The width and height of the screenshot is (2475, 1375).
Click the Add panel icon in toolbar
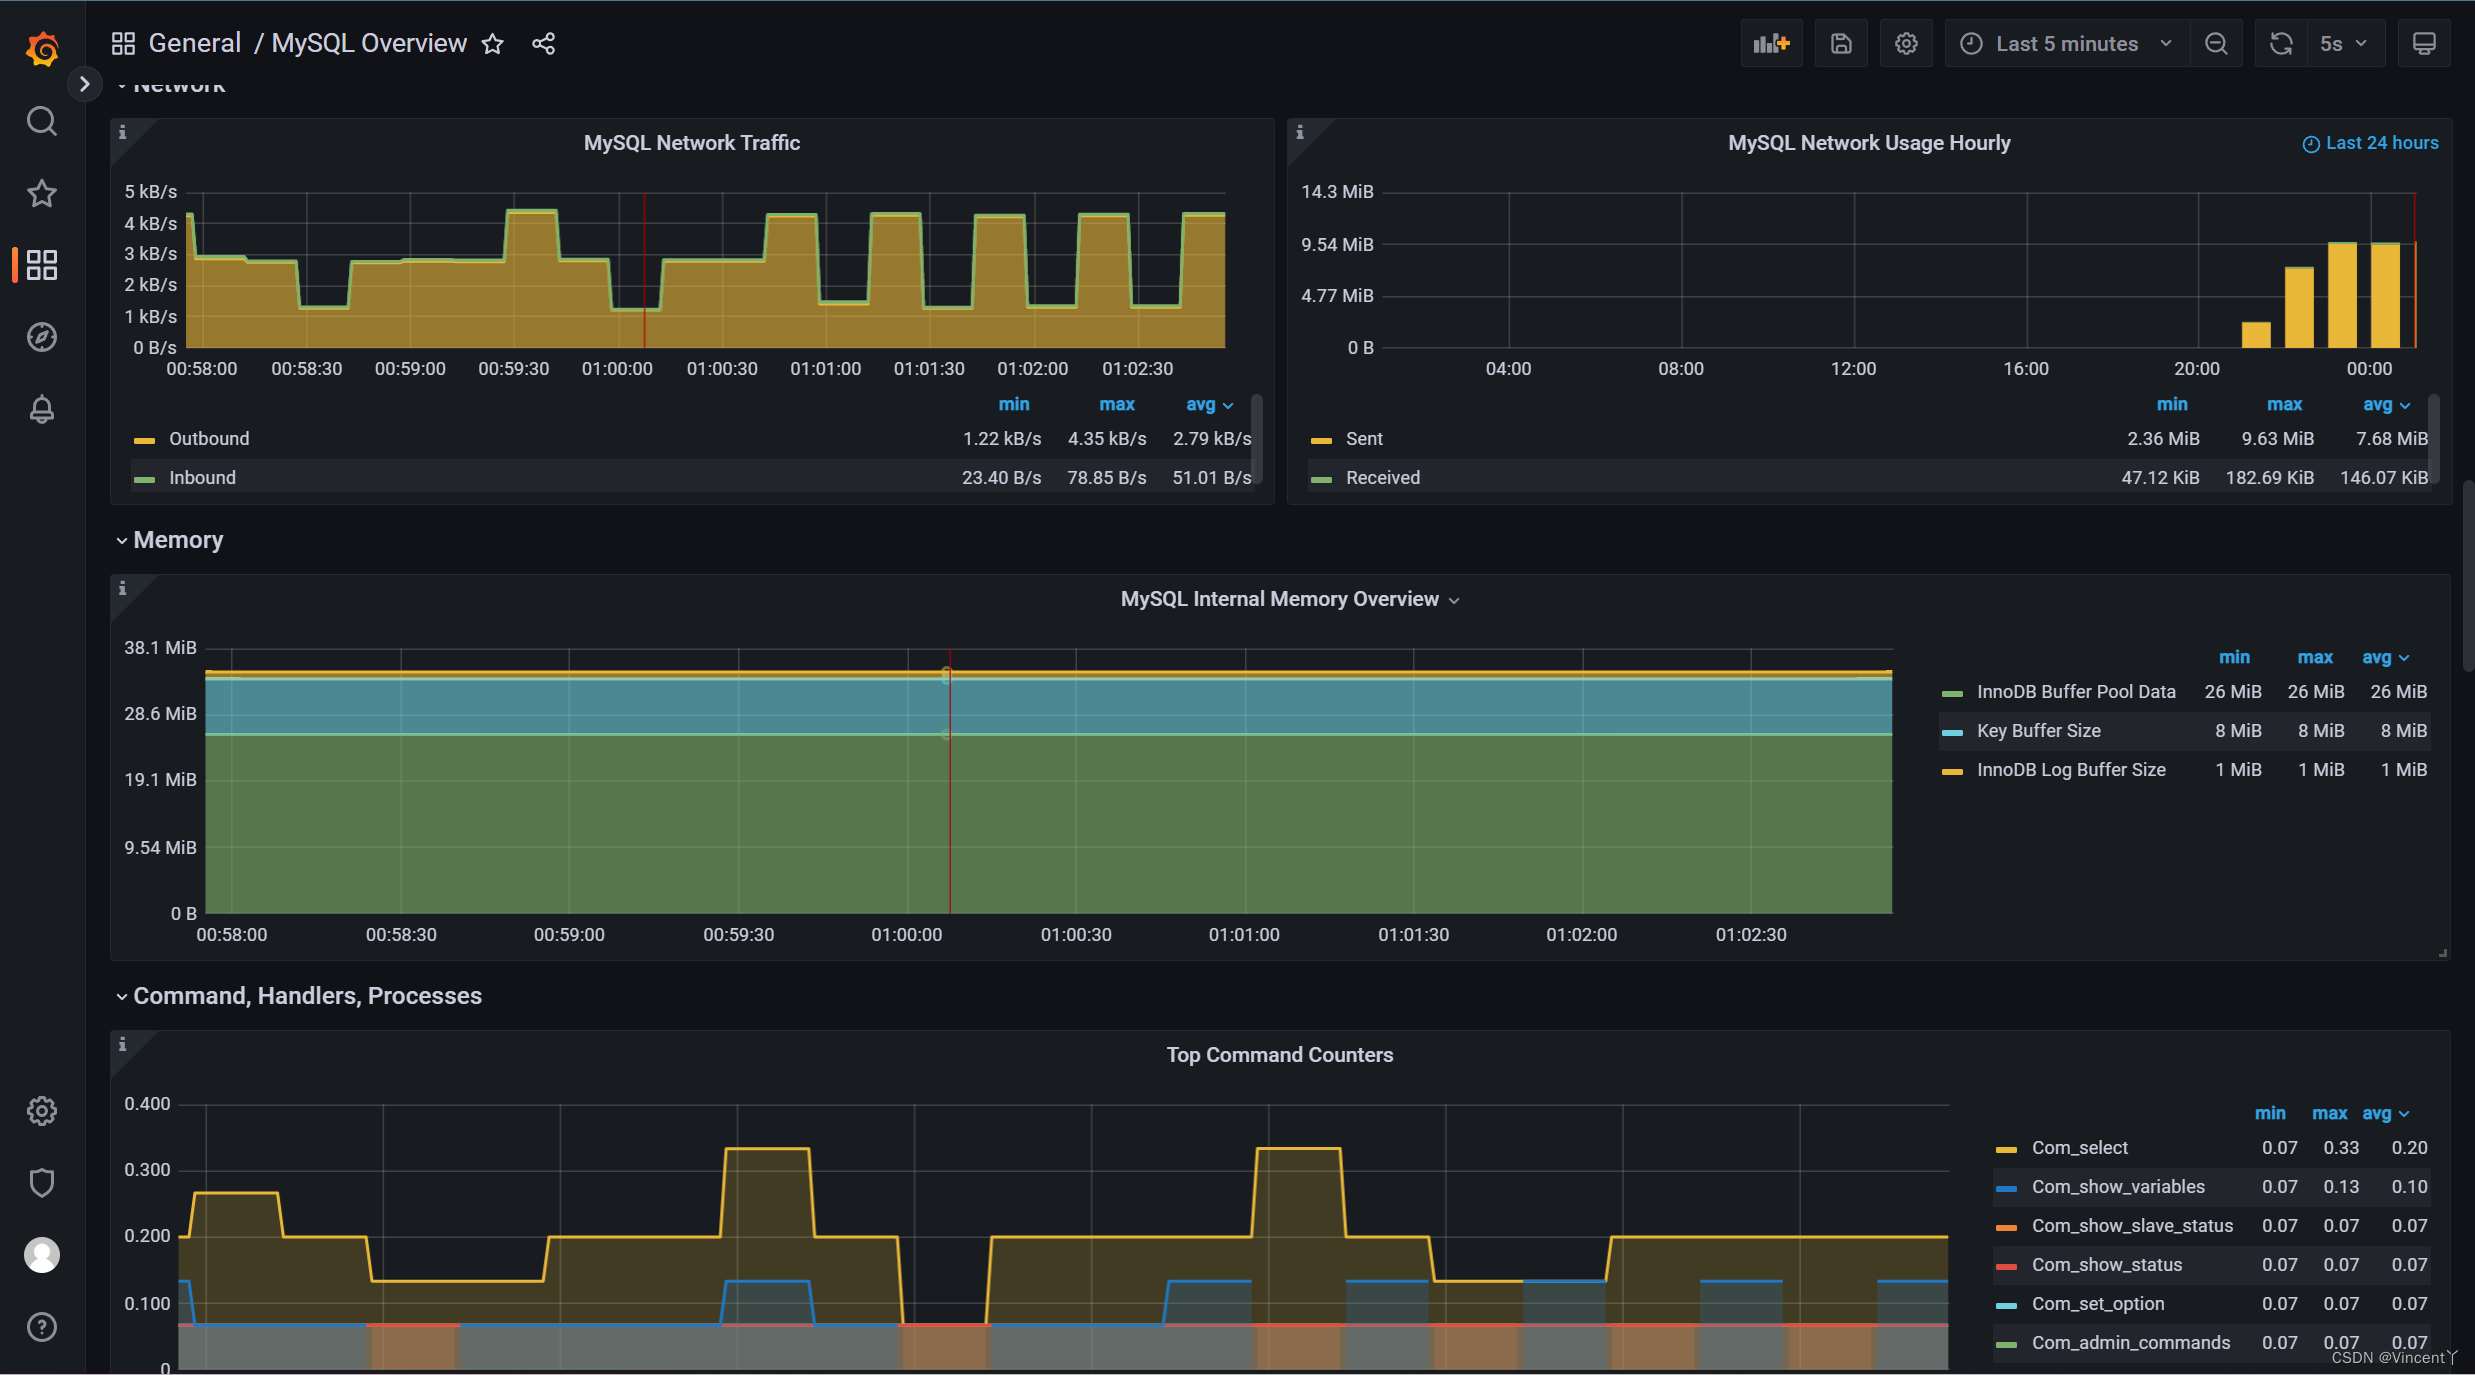1770,43
